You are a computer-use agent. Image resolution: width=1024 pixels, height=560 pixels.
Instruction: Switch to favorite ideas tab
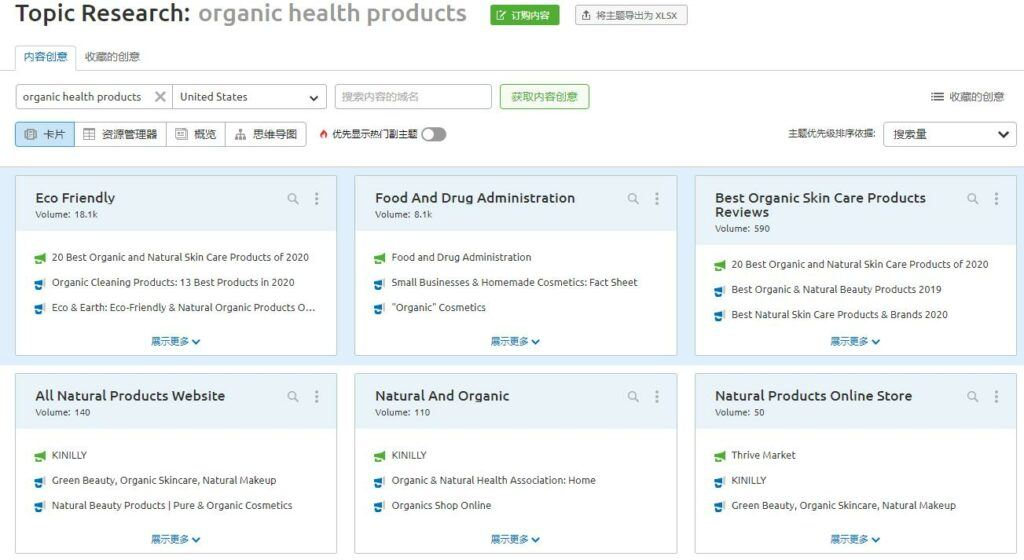pyautogui.click(x=112, y=57)
